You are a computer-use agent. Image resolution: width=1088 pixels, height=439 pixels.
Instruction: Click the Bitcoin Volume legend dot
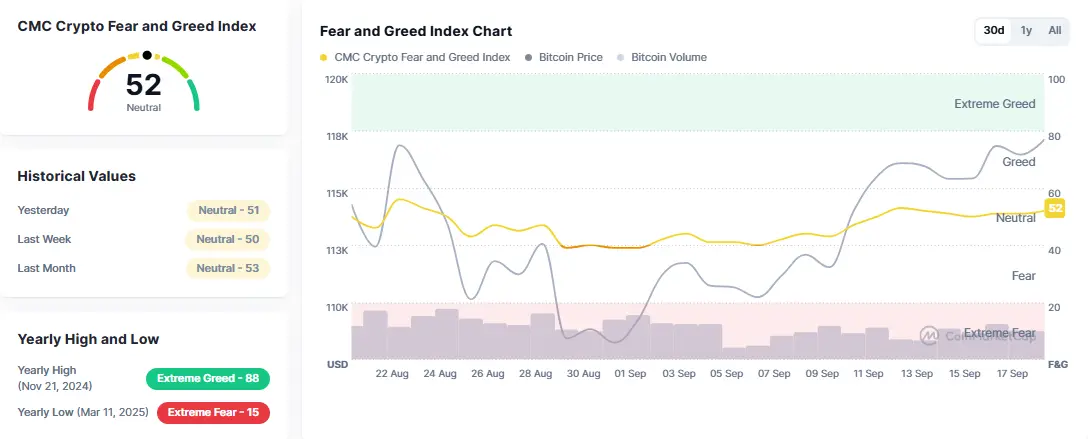[x=621, y=58]
